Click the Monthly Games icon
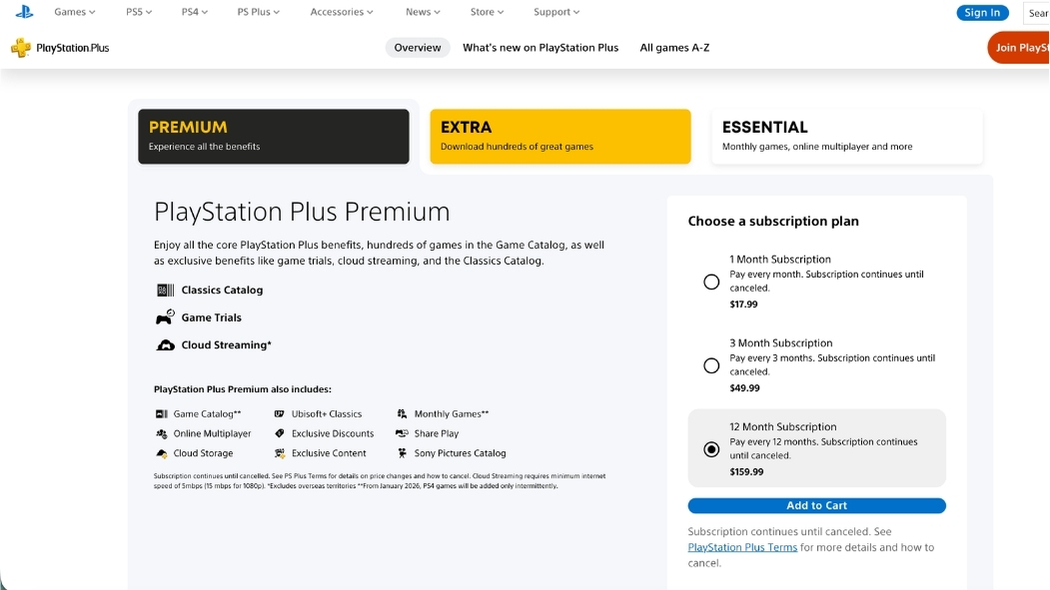Screen dimensions: 1050x590 coord(402,414)
